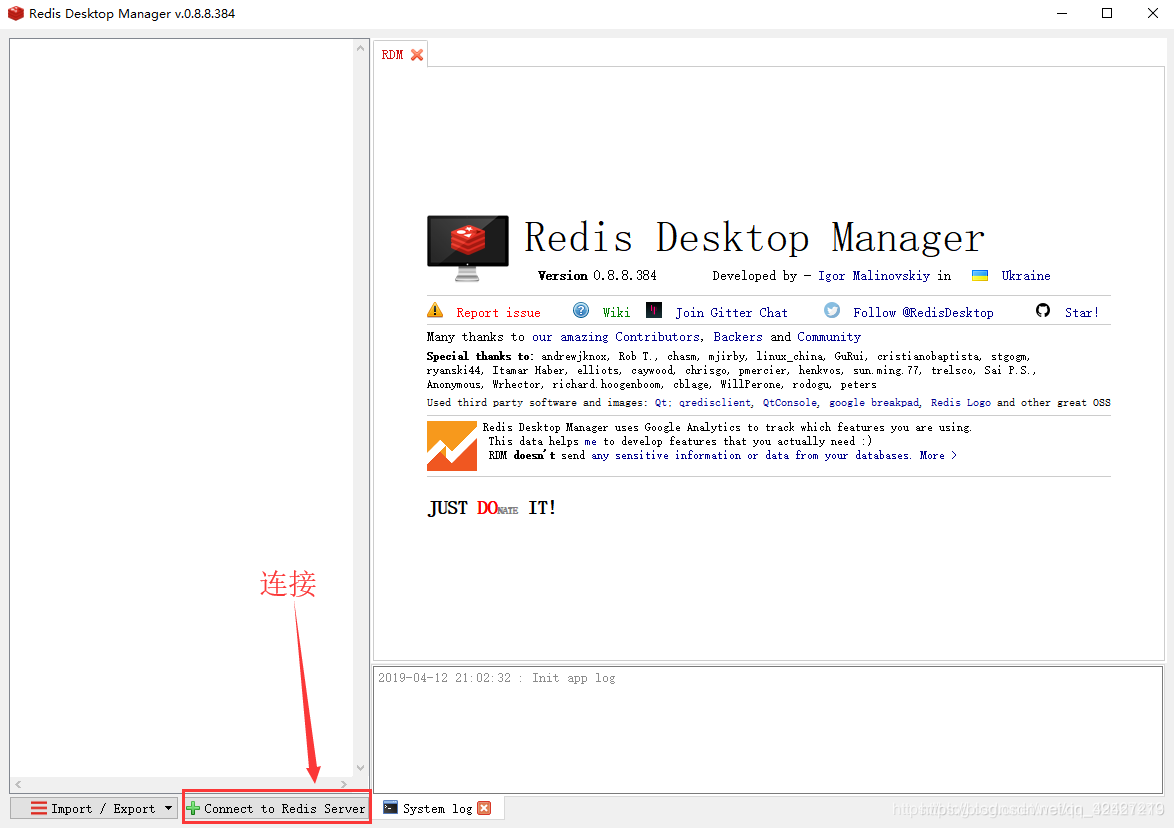Open the Backers link

[737, 337]
